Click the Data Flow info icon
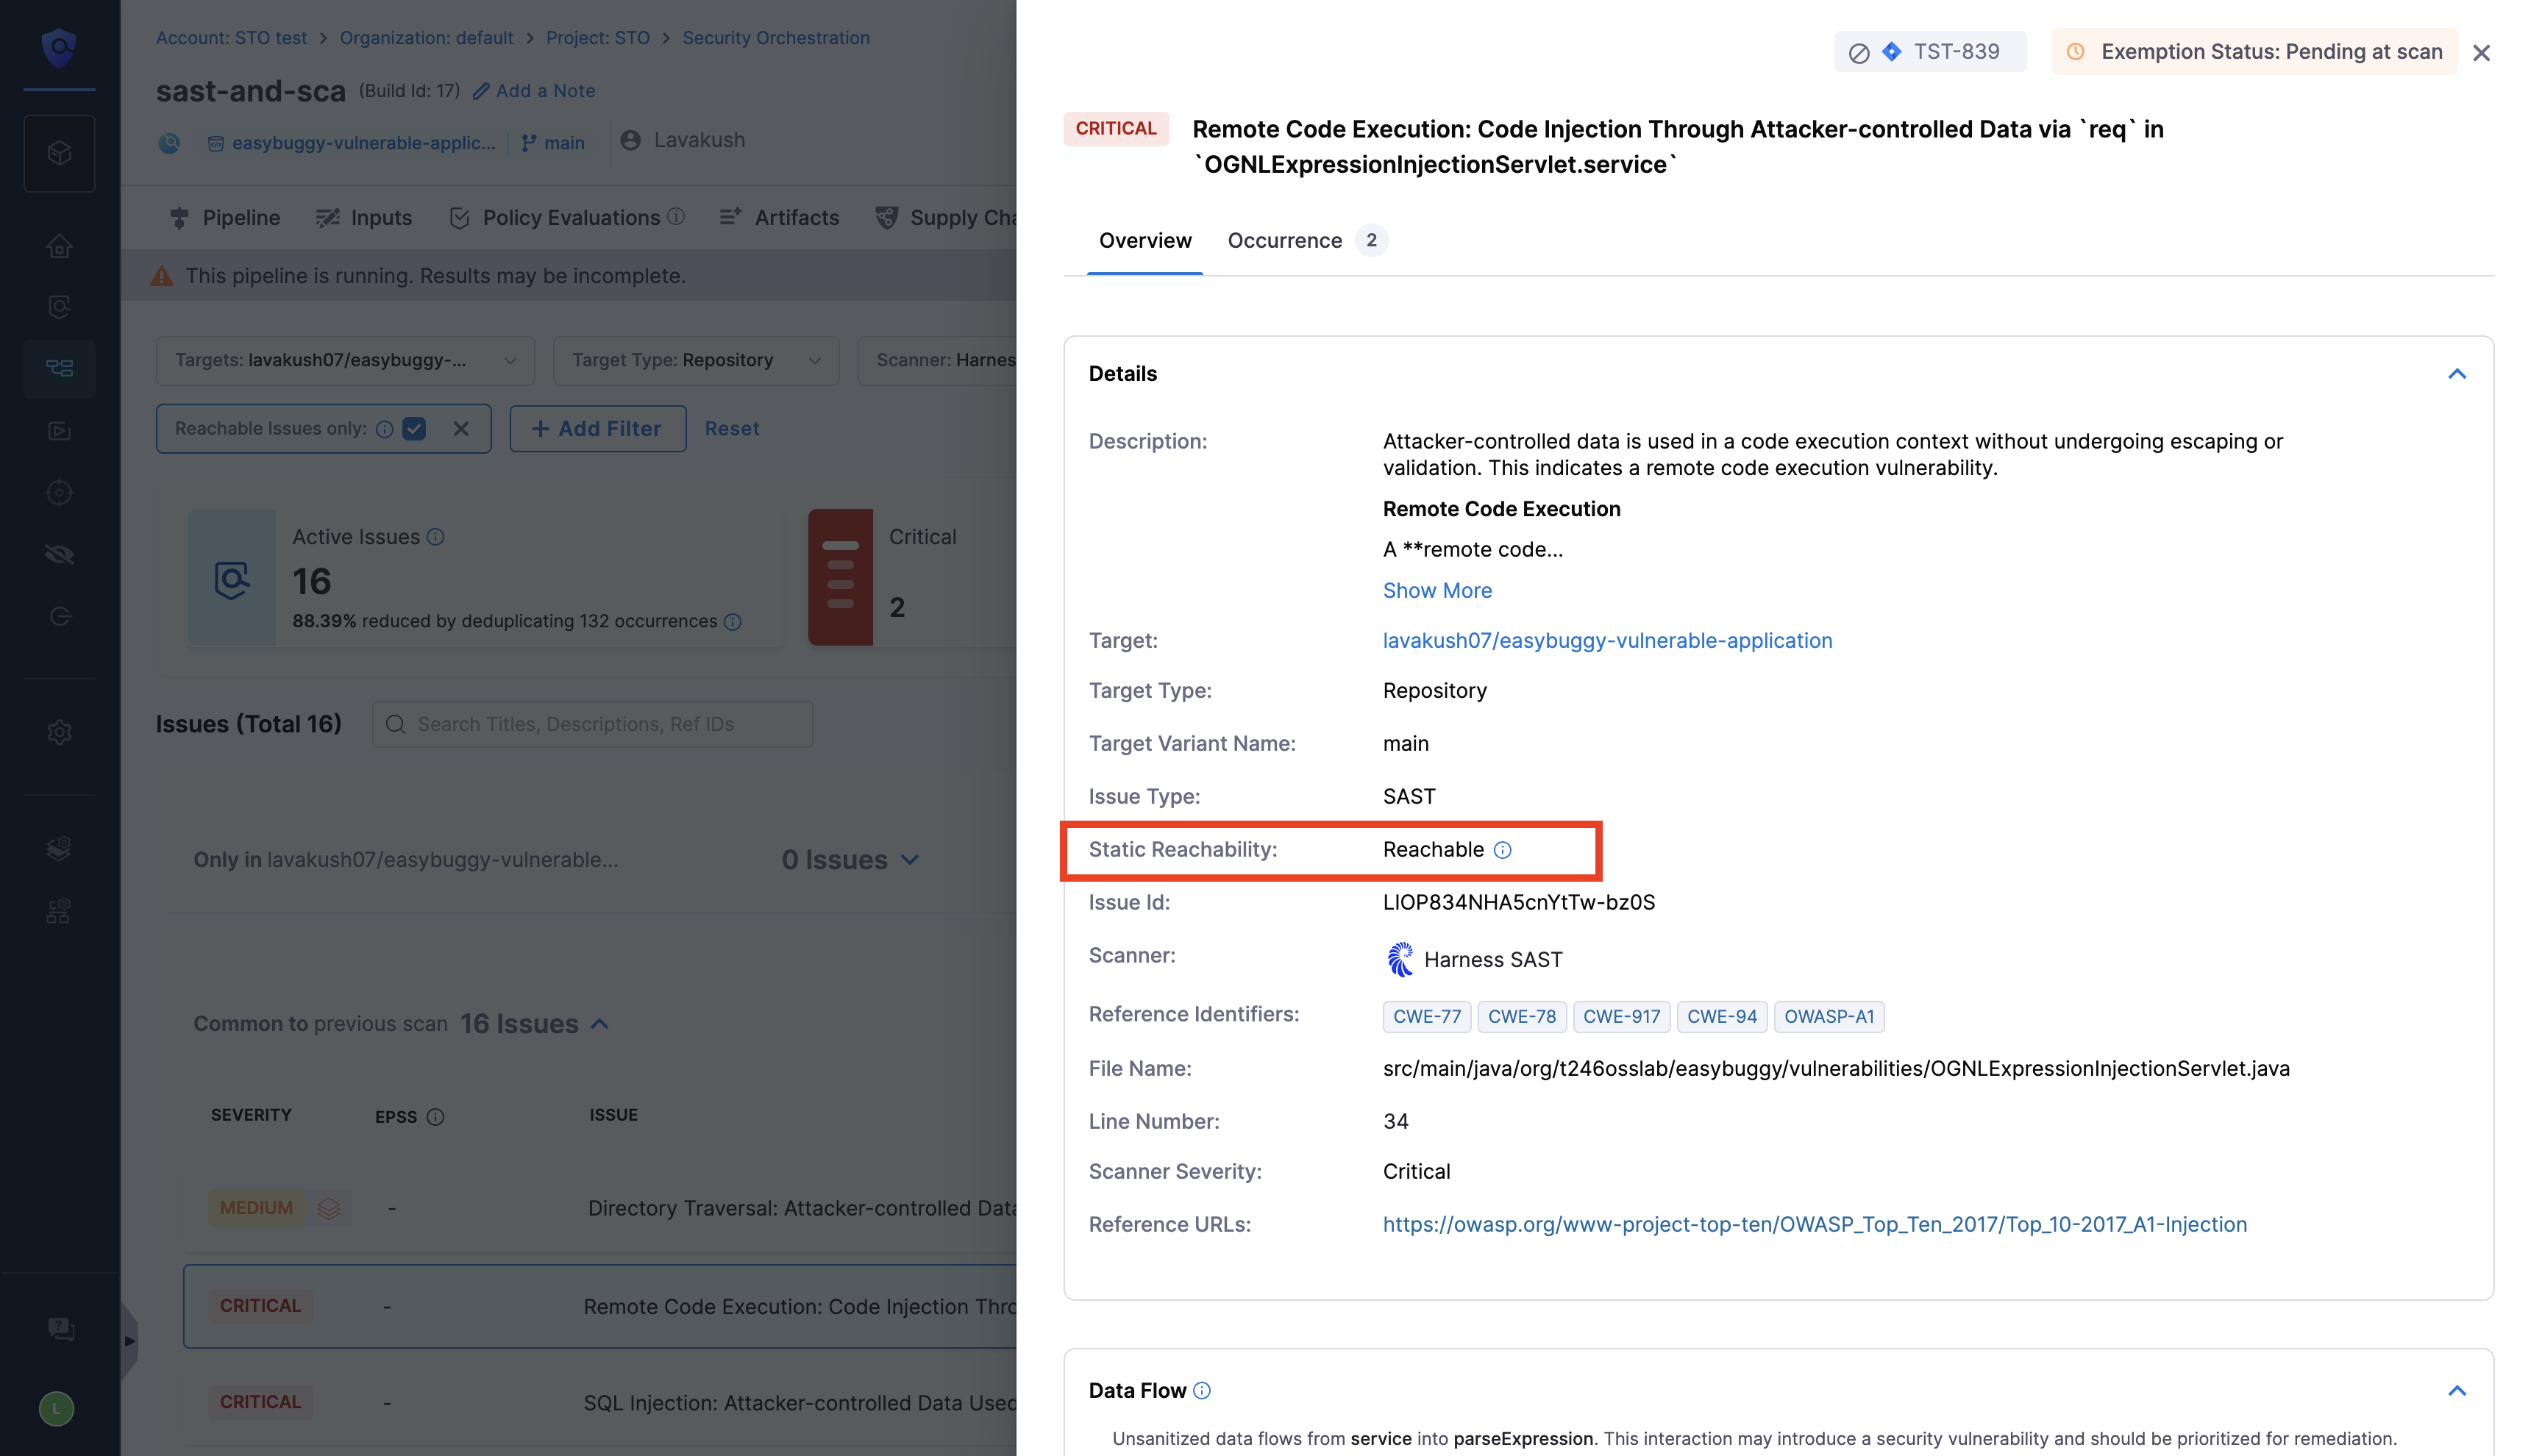 [x=1202, y=1390]
